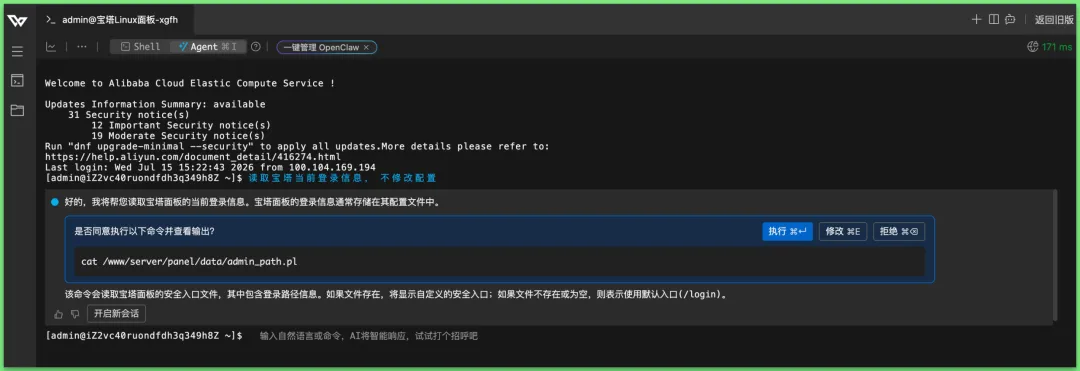Open the terminal panel icon in sidebar

[x=17, y=81]
